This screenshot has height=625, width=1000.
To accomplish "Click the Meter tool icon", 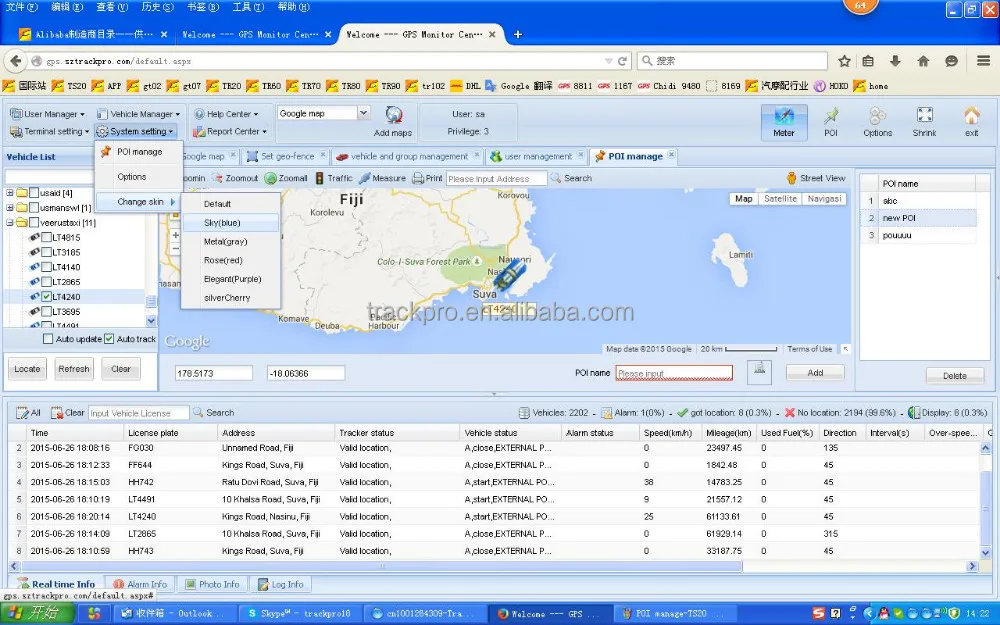I will pos(784,116).
